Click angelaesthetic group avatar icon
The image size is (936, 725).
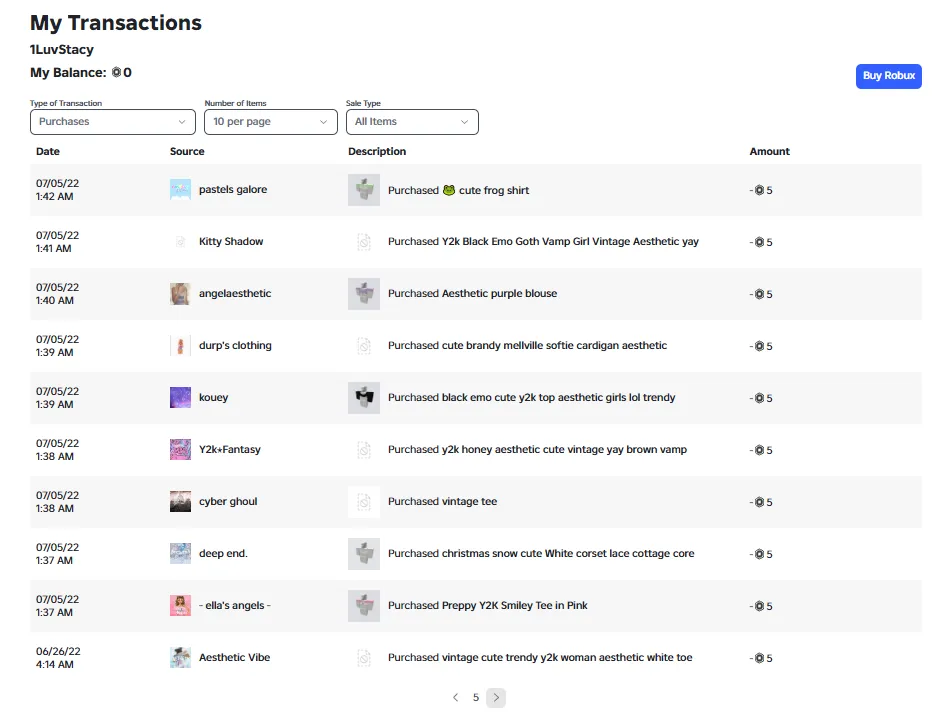pos(180,294)
